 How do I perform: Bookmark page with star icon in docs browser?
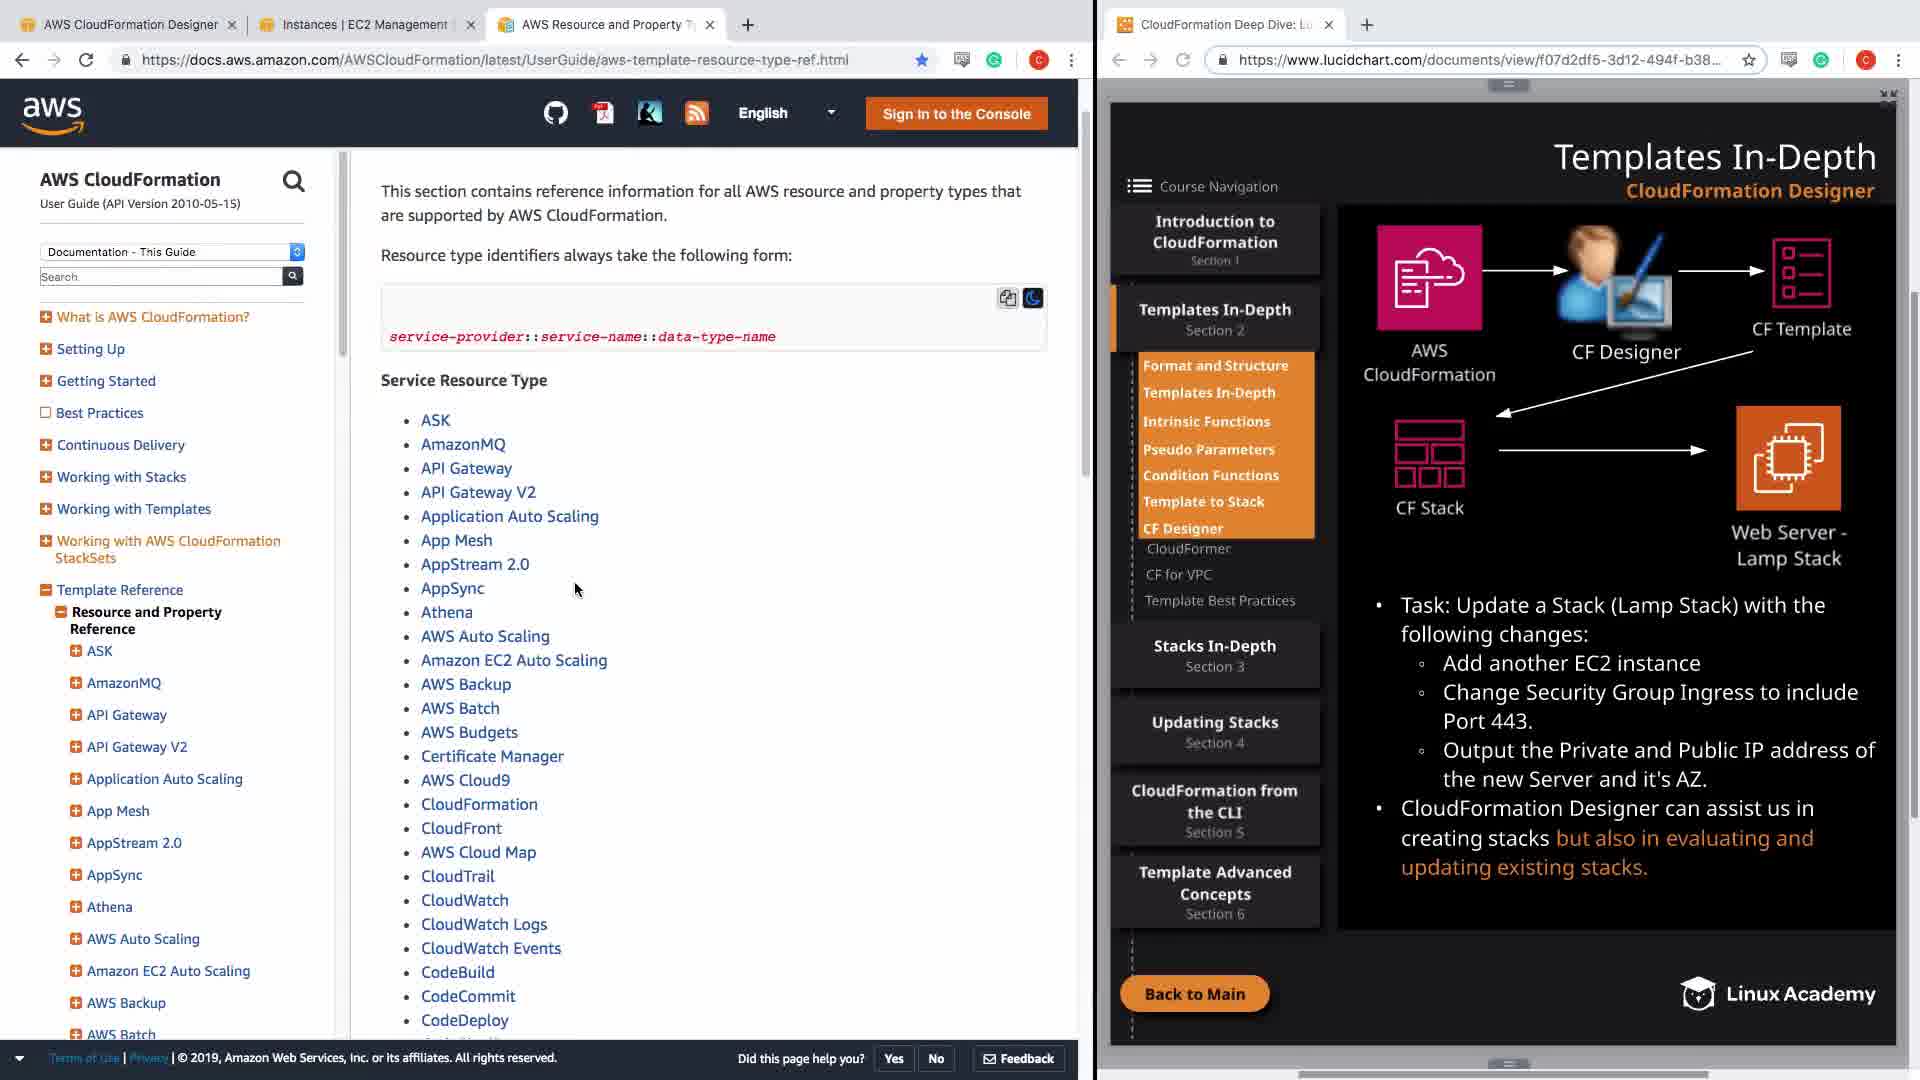coord(922,60)
